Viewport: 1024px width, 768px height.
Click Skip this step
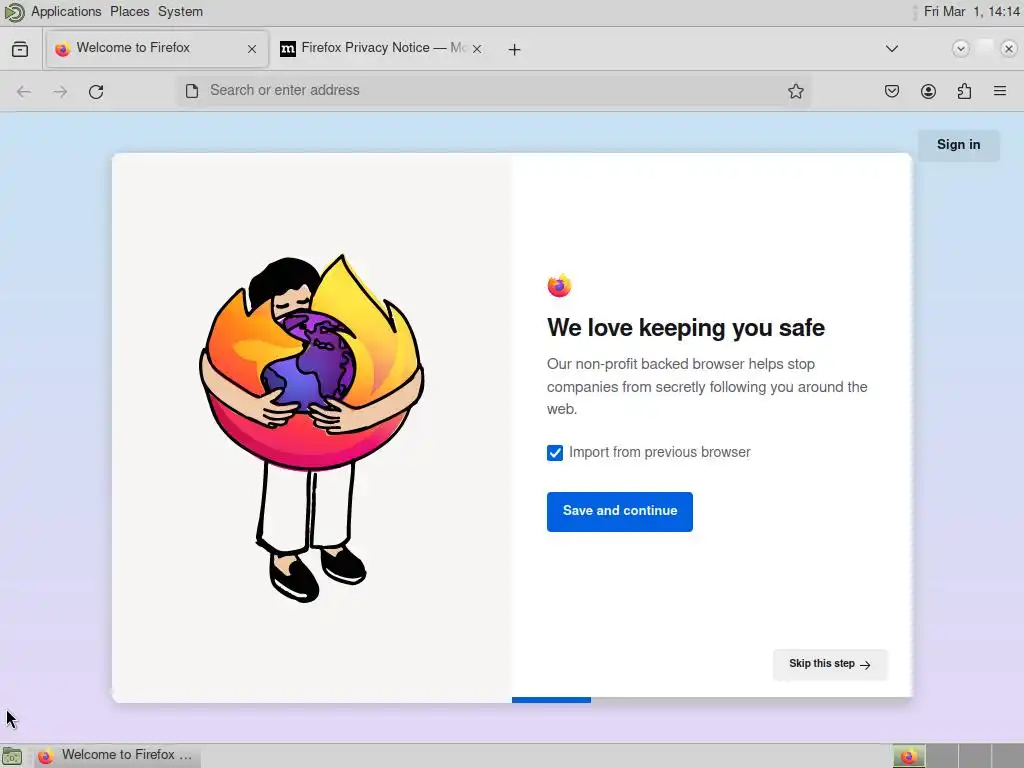point(830,664)
